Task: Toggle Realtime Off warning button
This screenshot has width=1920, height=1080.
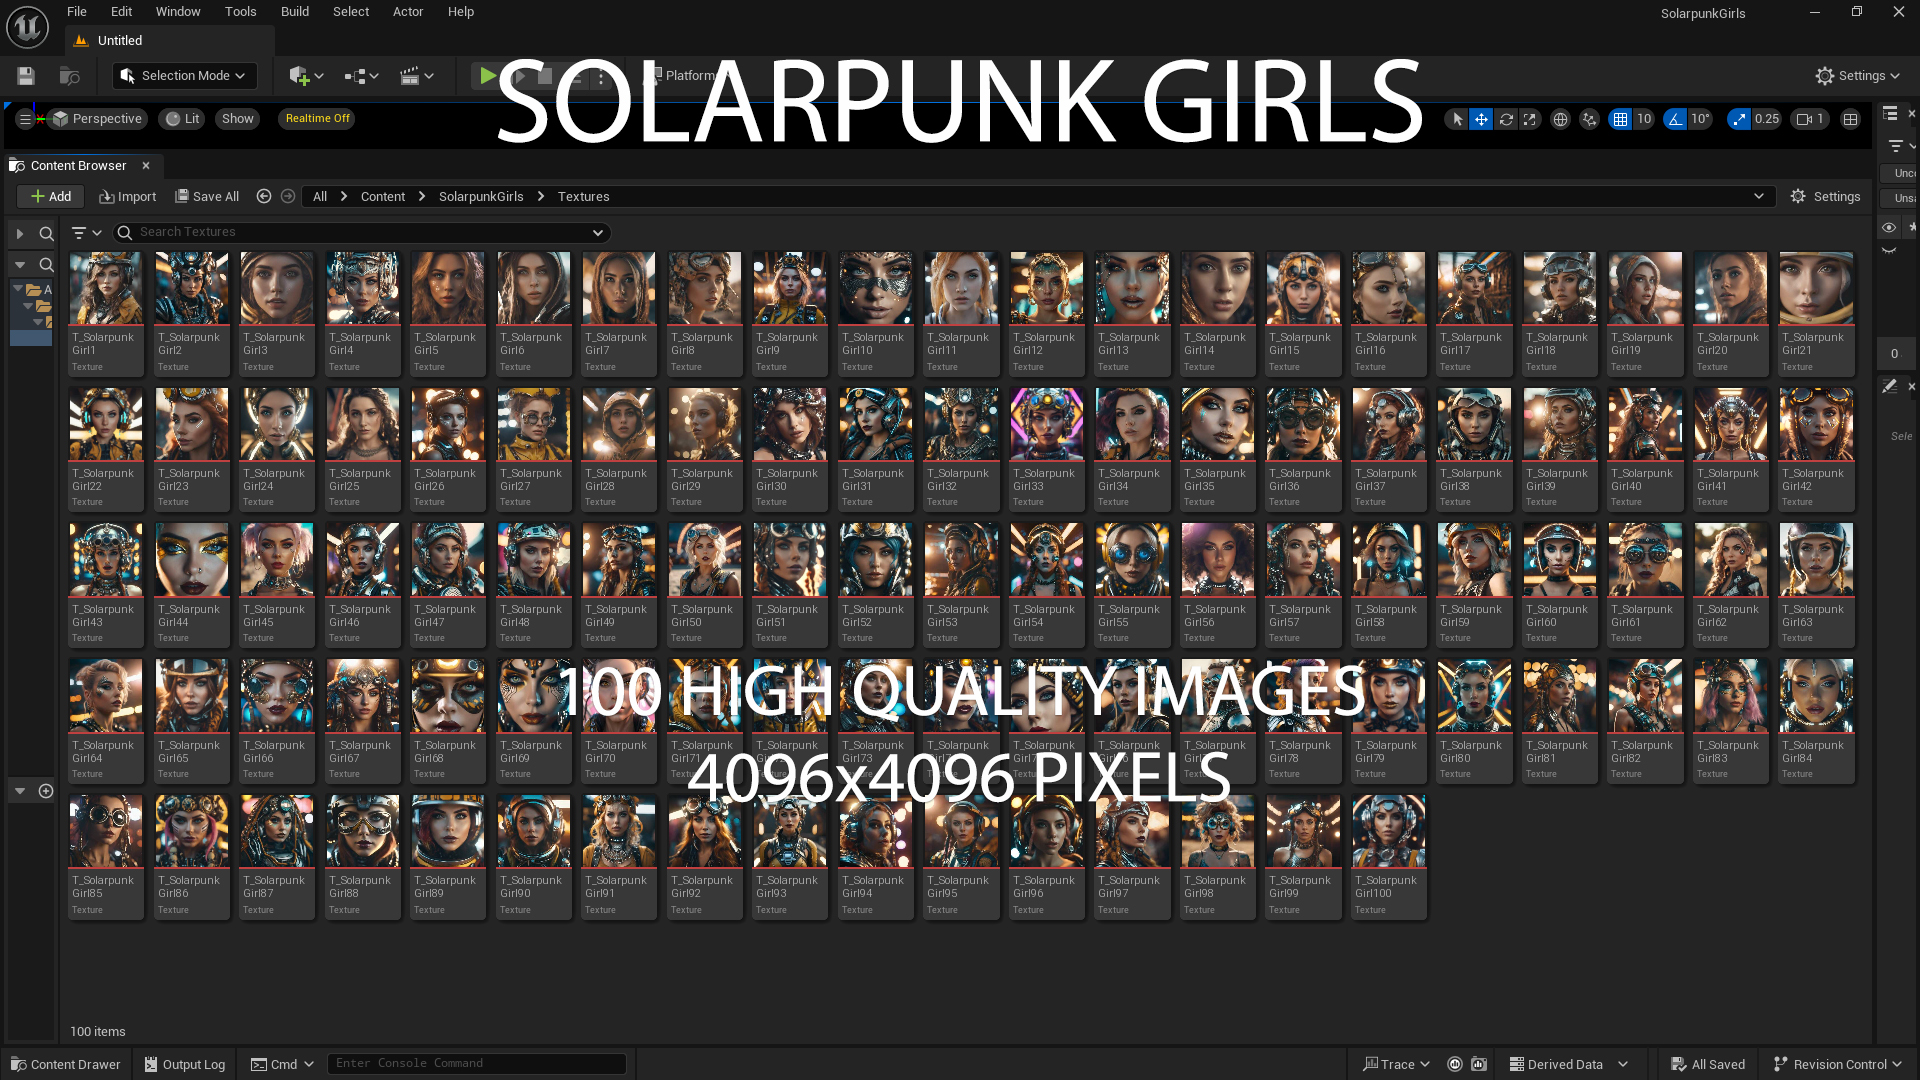Action: pyautogui.click(x=318, y=119)
